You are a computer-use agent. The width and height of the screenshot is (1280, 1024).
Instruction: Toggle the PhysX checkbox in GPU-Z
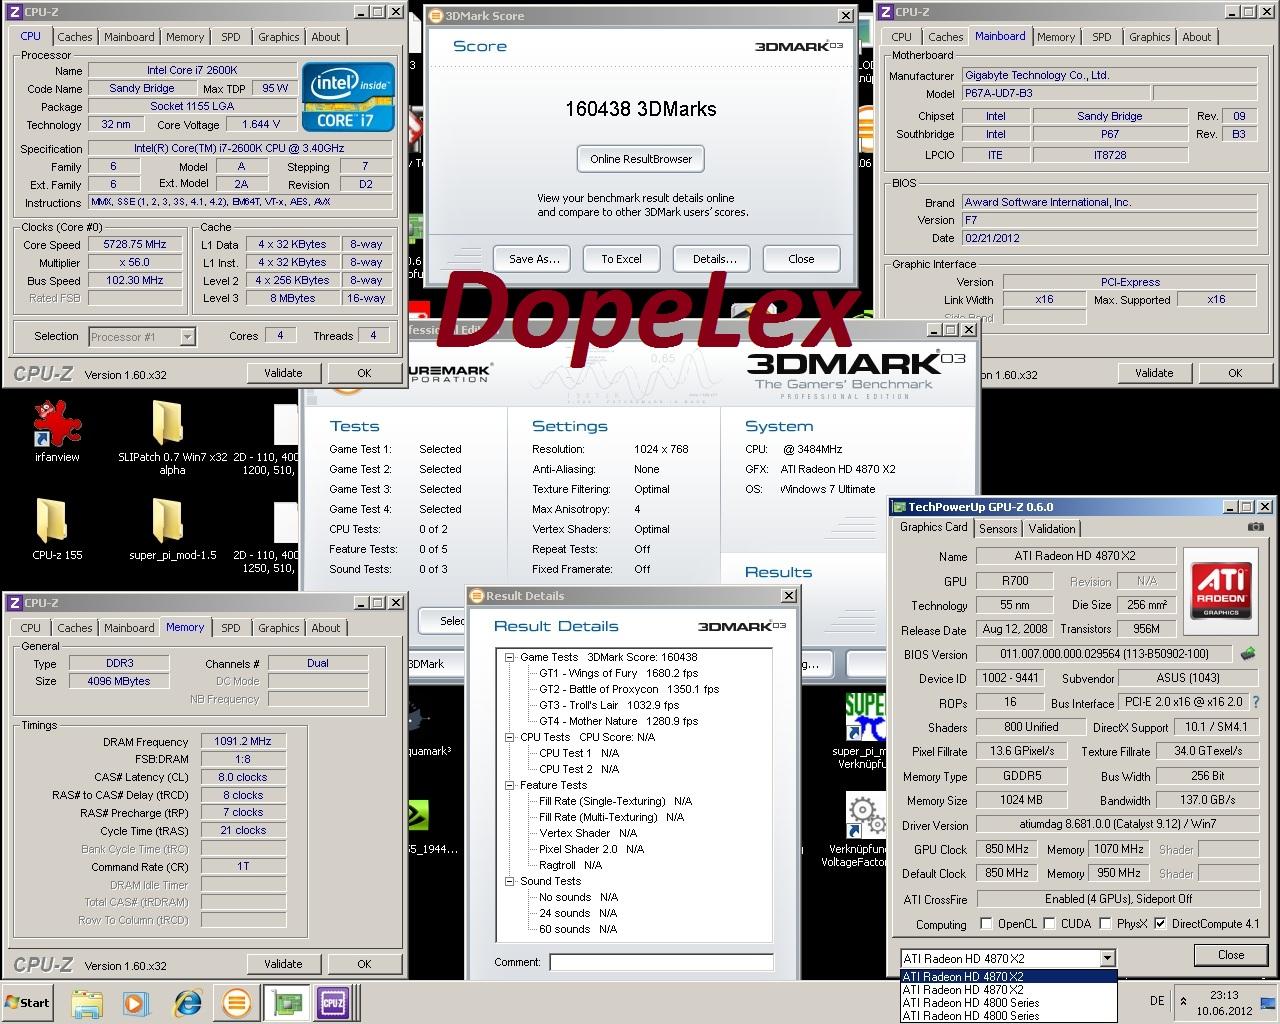point(1106,924)
